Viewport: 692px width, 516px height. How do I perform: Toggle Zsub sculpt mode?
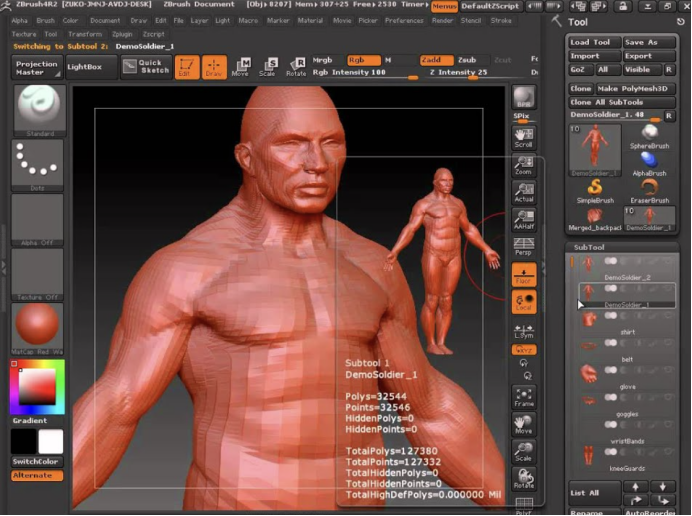[x=472, y=60]
